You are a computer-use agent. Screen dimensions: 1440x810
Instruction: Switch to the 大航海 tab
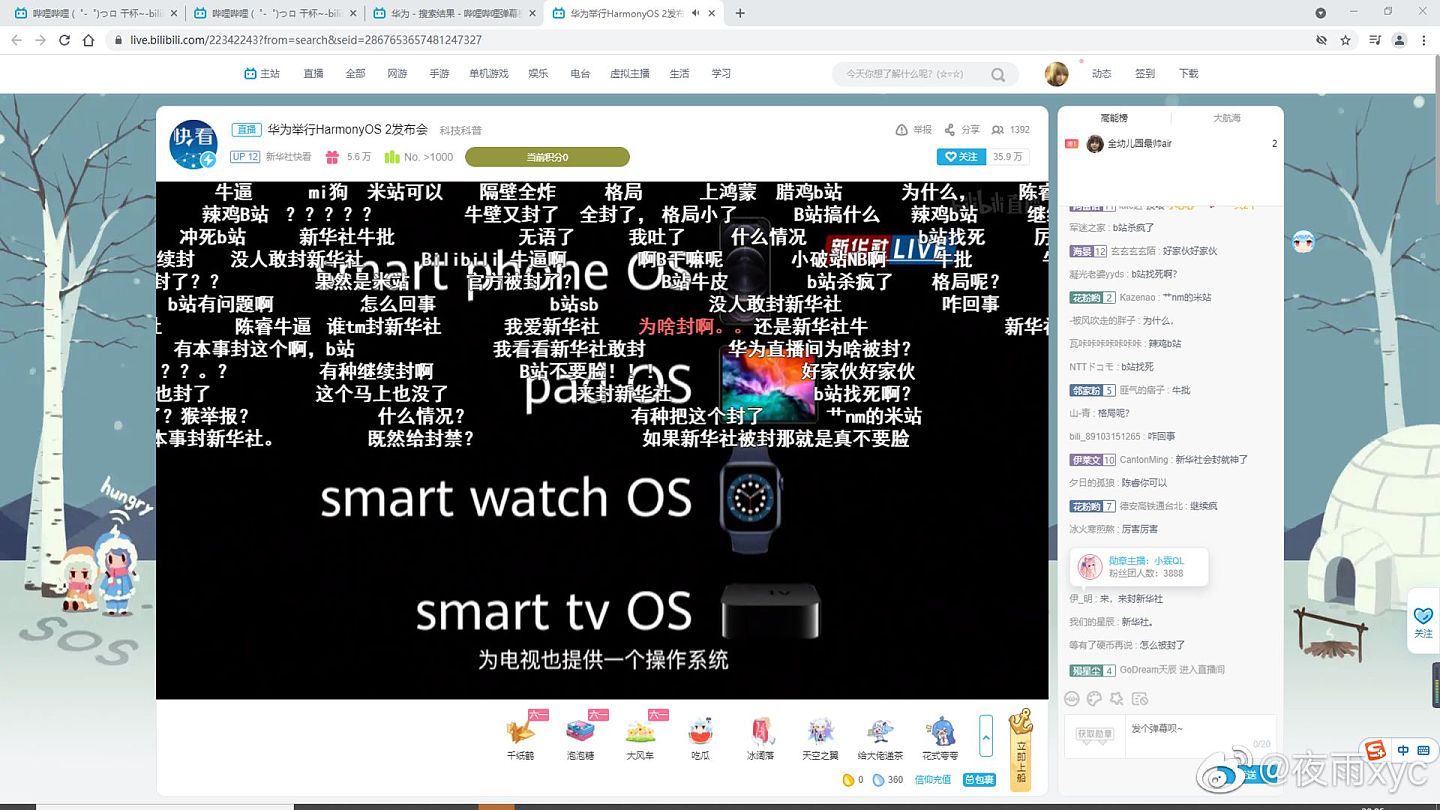[1227, 118]
